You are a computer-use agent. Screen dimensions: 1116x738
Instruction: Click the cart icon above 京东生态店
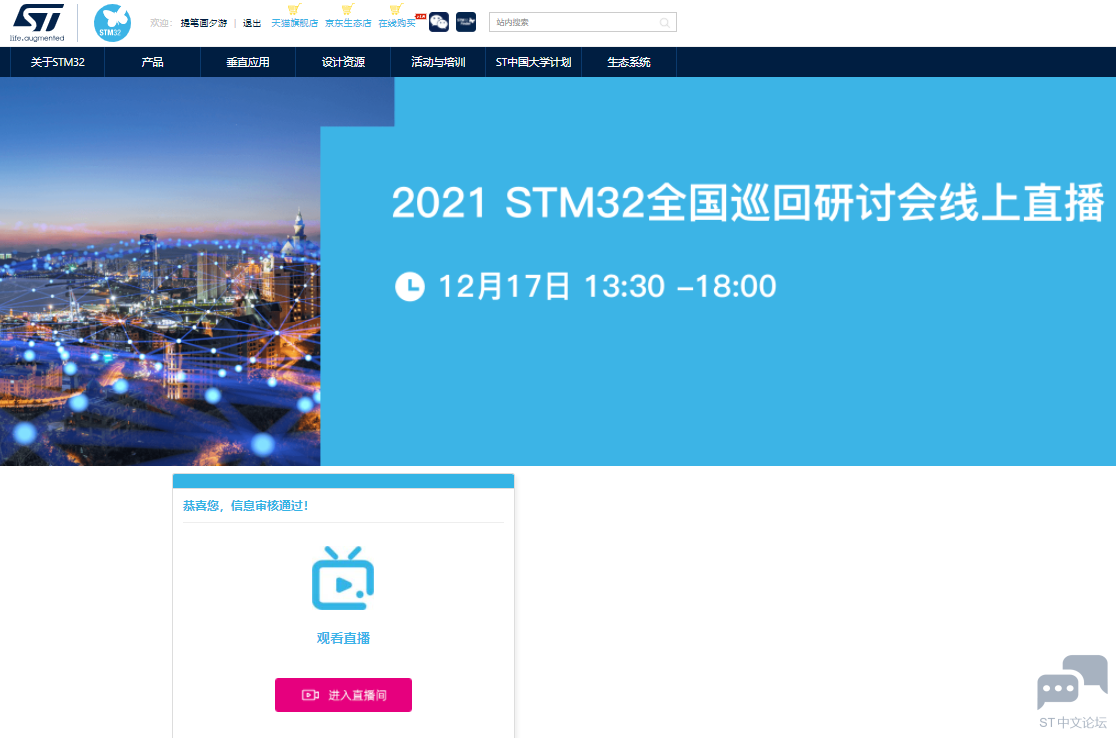[x=347, y=9]
